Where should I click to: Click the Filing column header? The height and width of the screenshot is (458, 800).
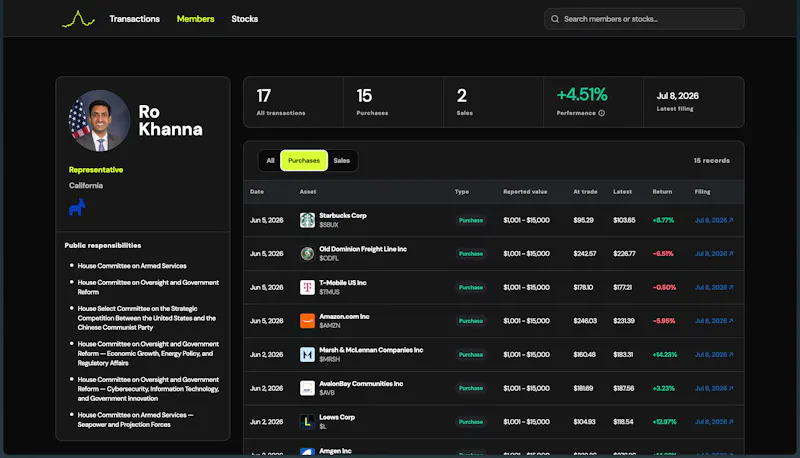[x=702, y=192]
